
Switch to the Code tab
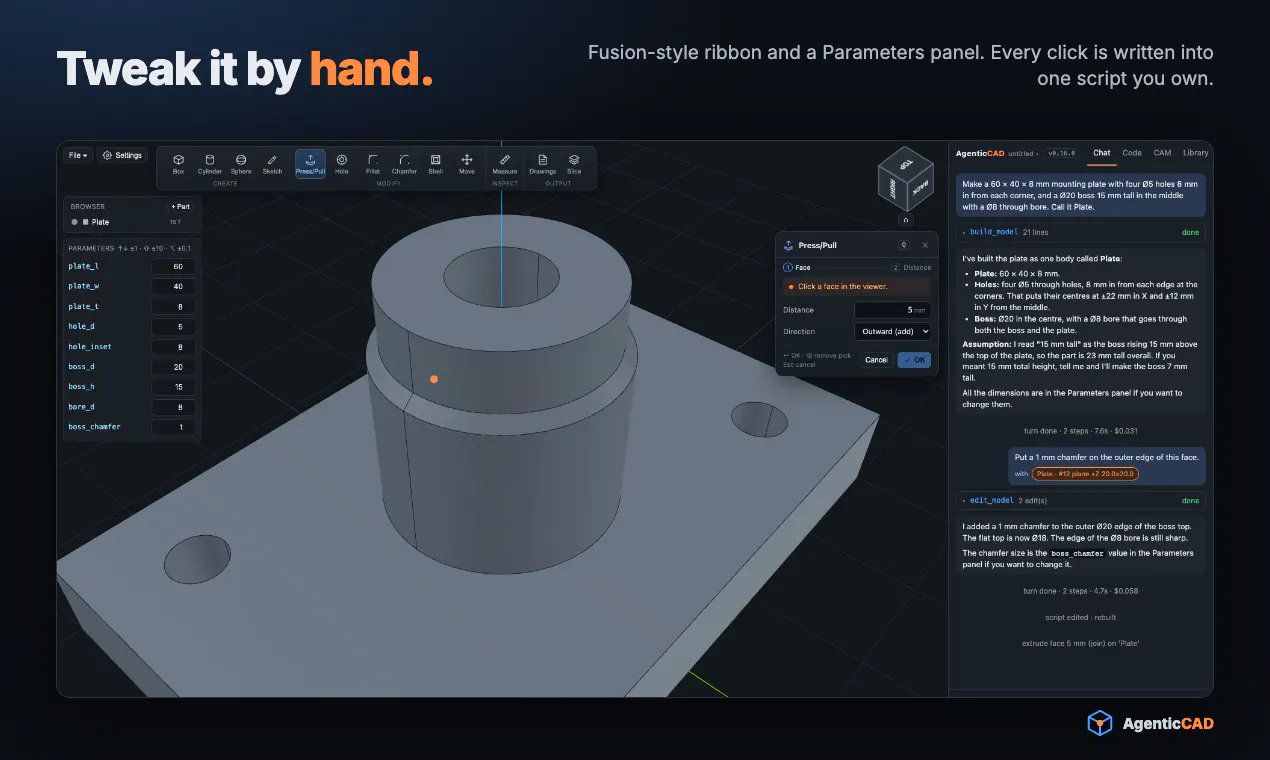pos(1132,153)
